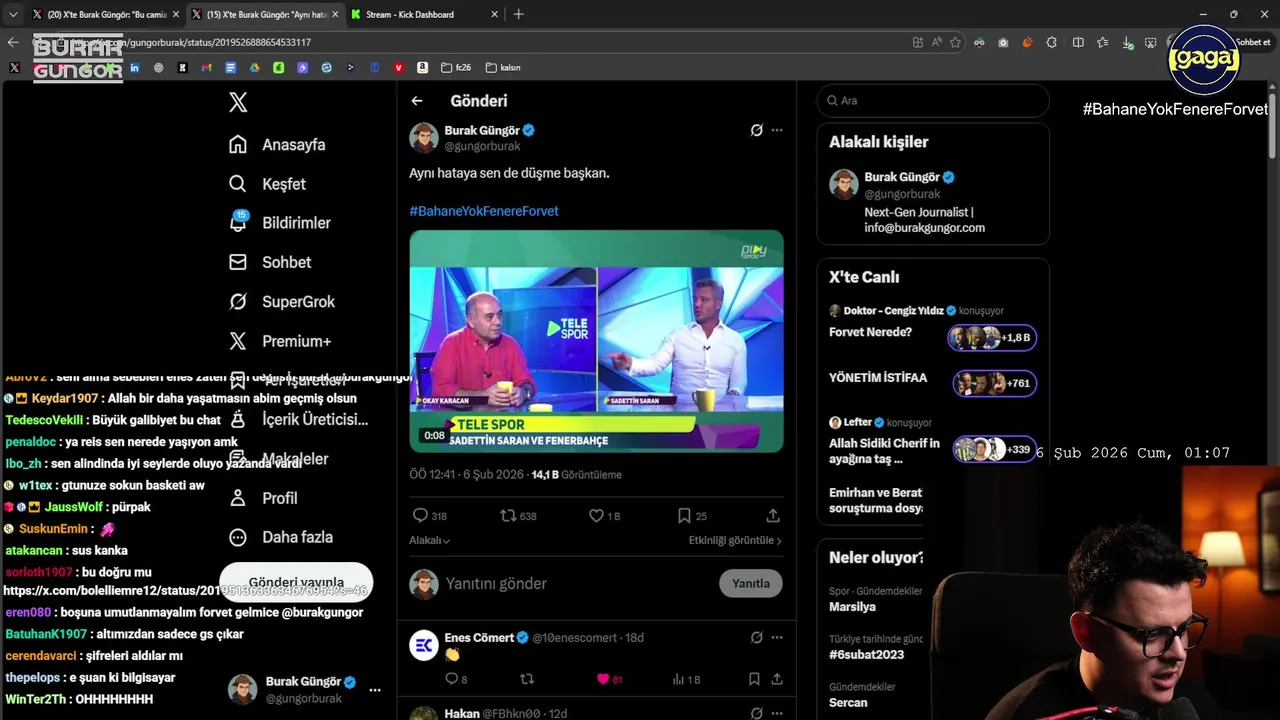
Task: Open Keşfet explore page
Action: [267, 184]
